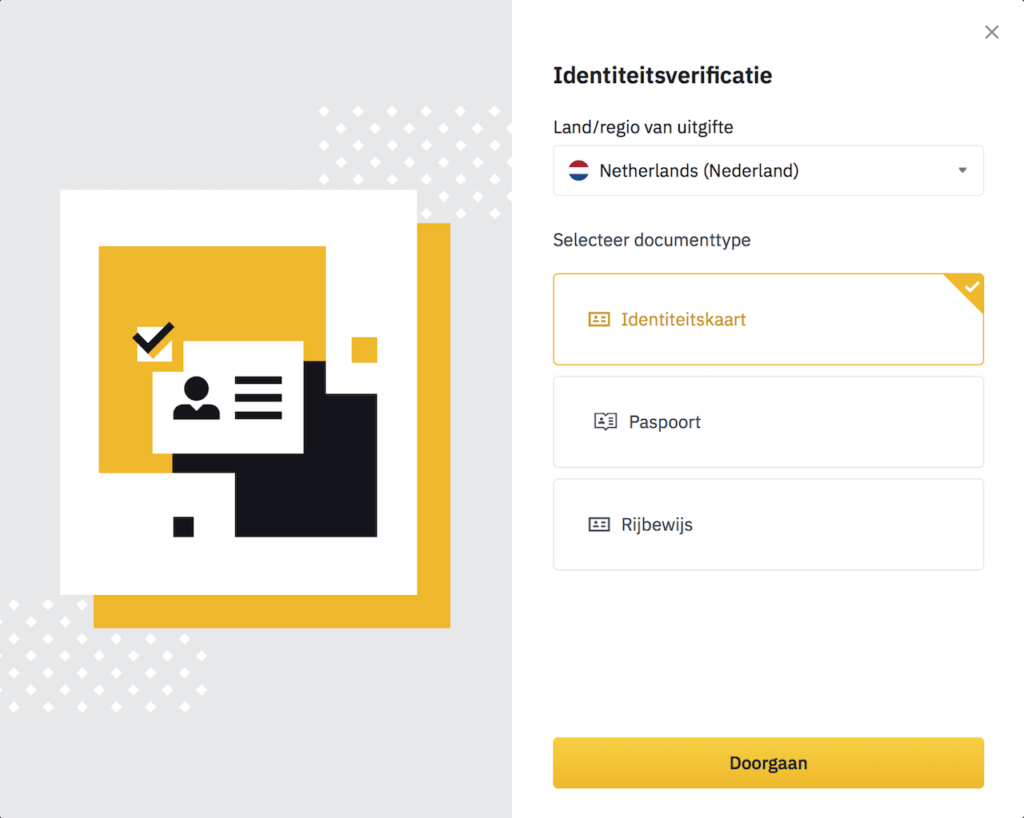The width and height of the screenshot is (1024, 818).
Task: Click the Paspoort text label
Action: tap(664, 422)
